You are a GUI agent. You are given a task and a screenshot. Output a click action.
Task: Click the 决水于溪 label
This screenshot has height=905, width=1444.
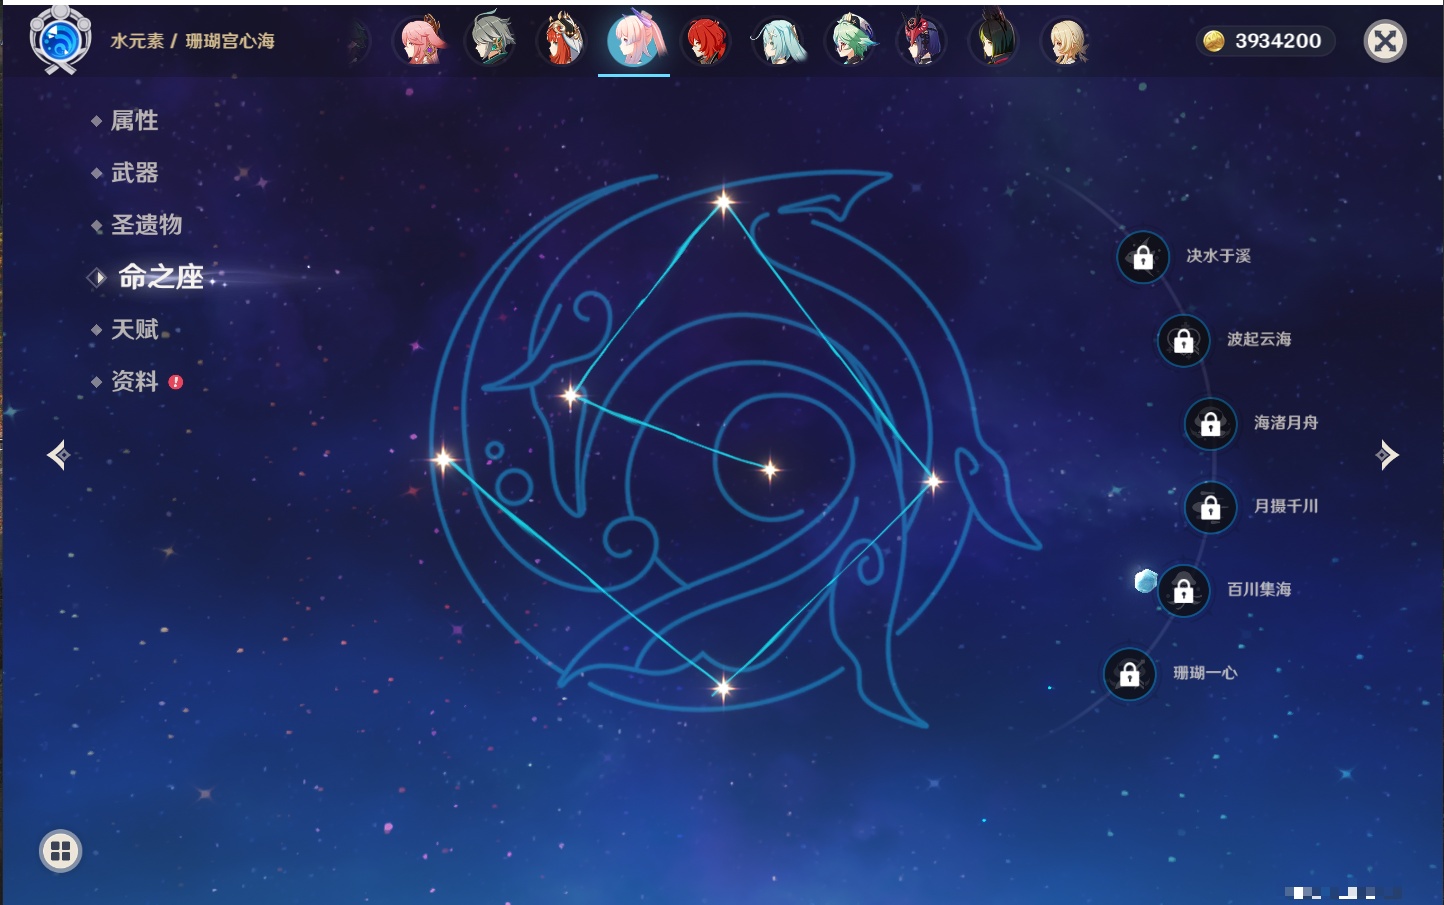tap(1218, 256)
